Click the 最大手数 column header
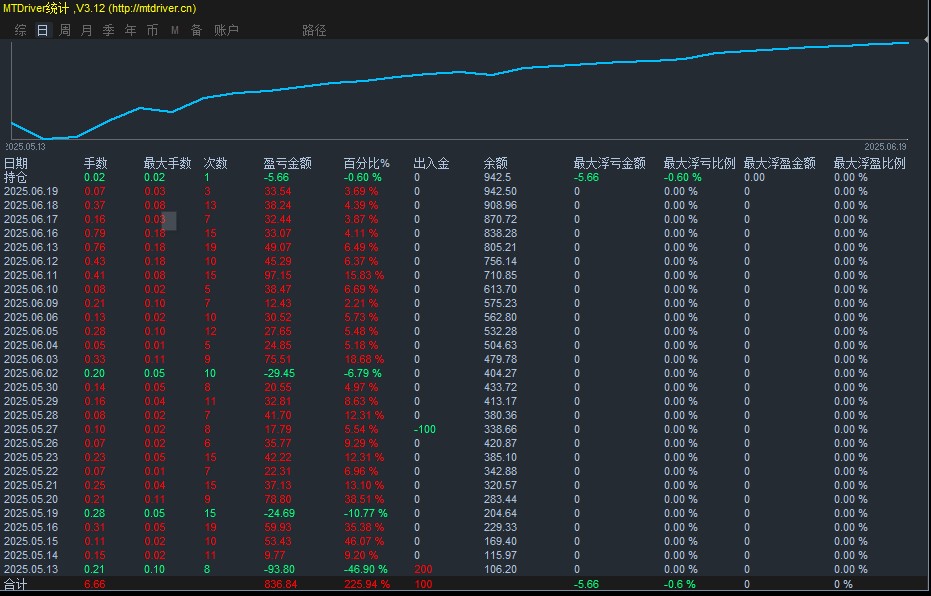Viewport: 931px width, 596px height. [x=167, y=163]
